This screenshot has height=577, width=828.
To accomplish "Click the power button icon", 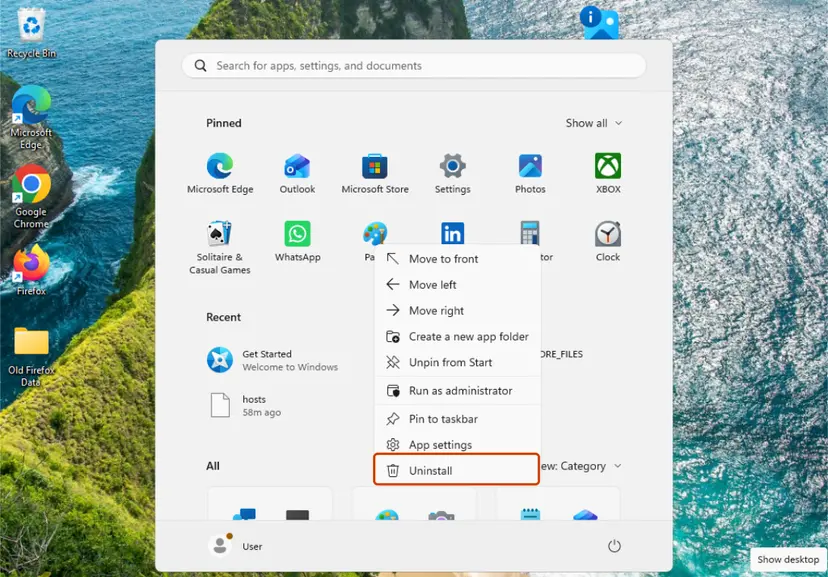I will (x=614, y=546).
